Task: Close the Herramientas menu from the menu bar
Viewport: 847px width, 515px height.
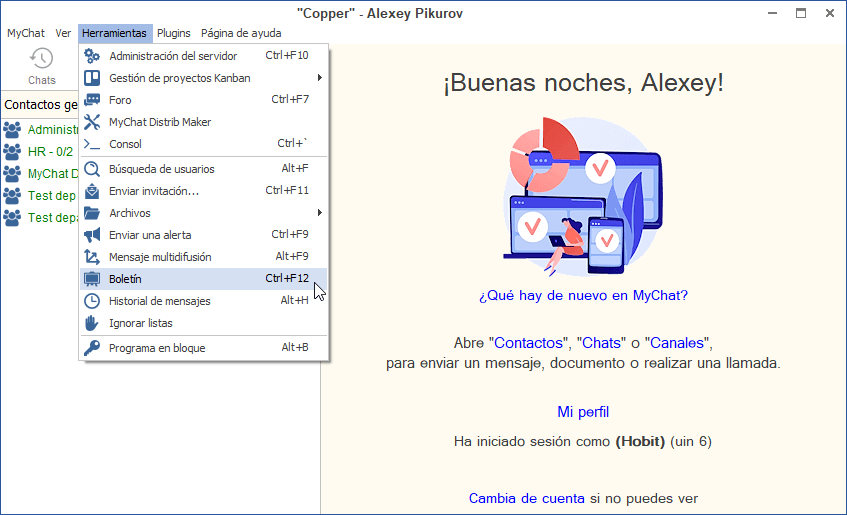Action: point(115,33)
